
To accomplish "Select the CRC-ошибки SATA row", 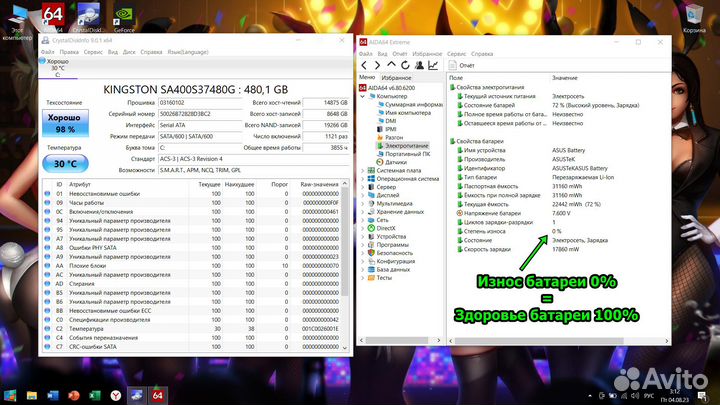I will point(192,347).
